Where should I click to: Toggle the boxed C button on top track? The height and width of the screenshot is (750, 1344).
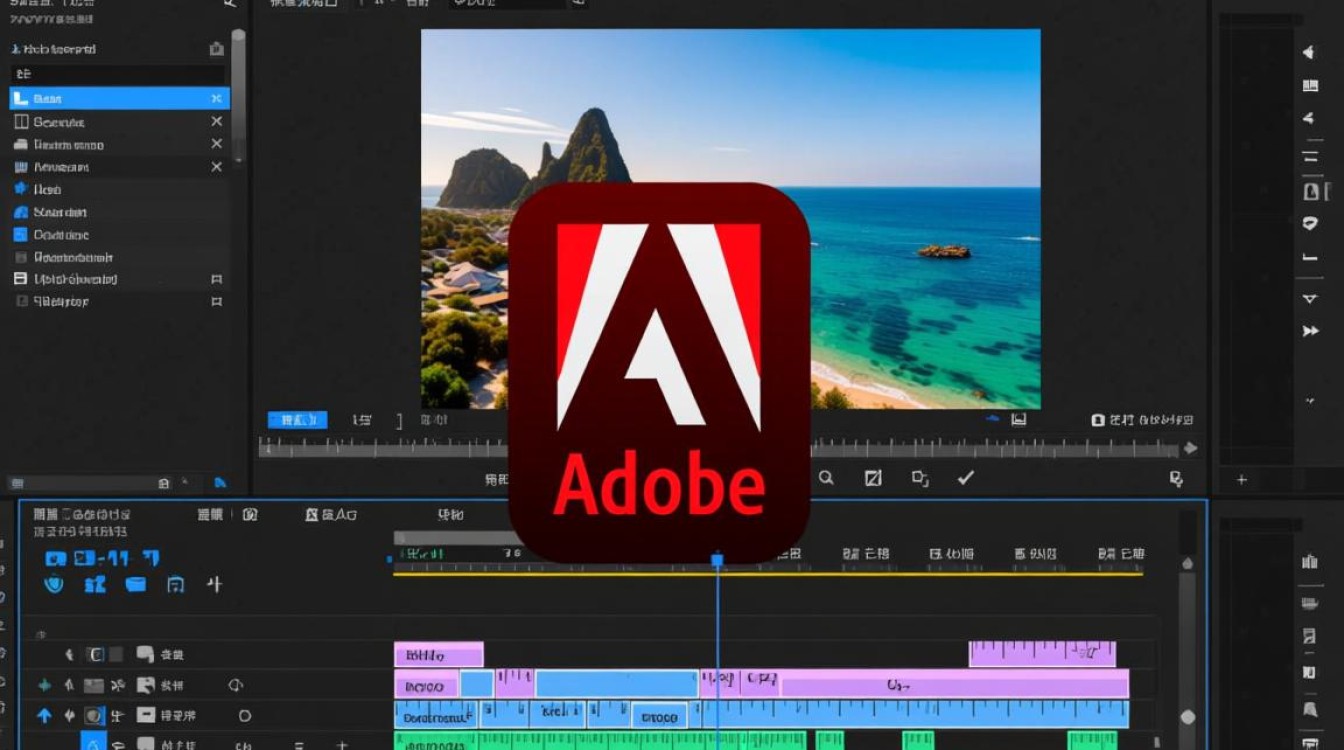click(x=96, y=655)
